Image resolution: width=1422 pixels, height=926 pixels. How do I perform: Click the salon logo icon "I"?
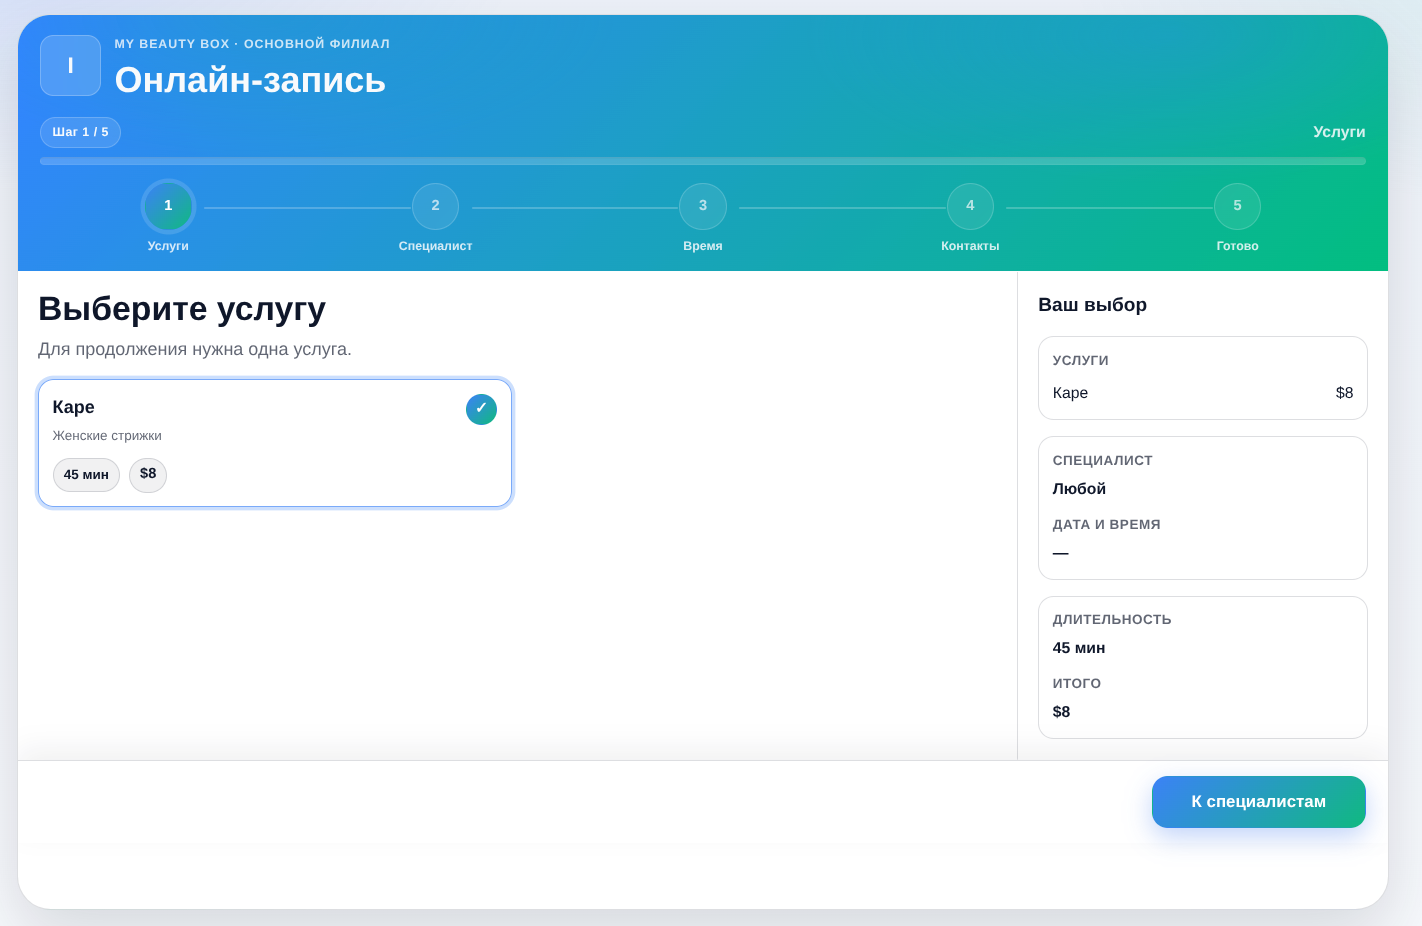[70, 66]
